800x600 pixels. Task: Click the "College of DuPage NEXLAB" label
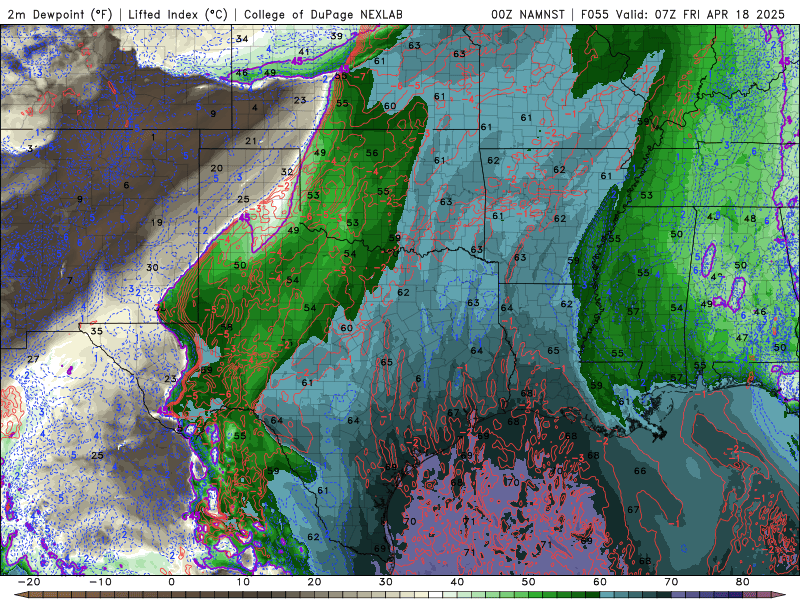tap(323, 15)
